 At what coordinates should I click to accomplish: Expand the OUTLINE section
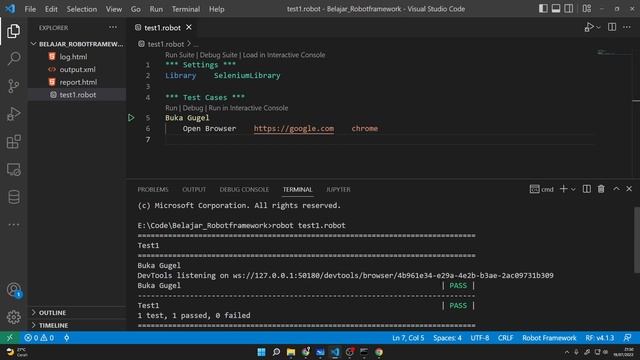pyautogui.click(x=77, y=313)
